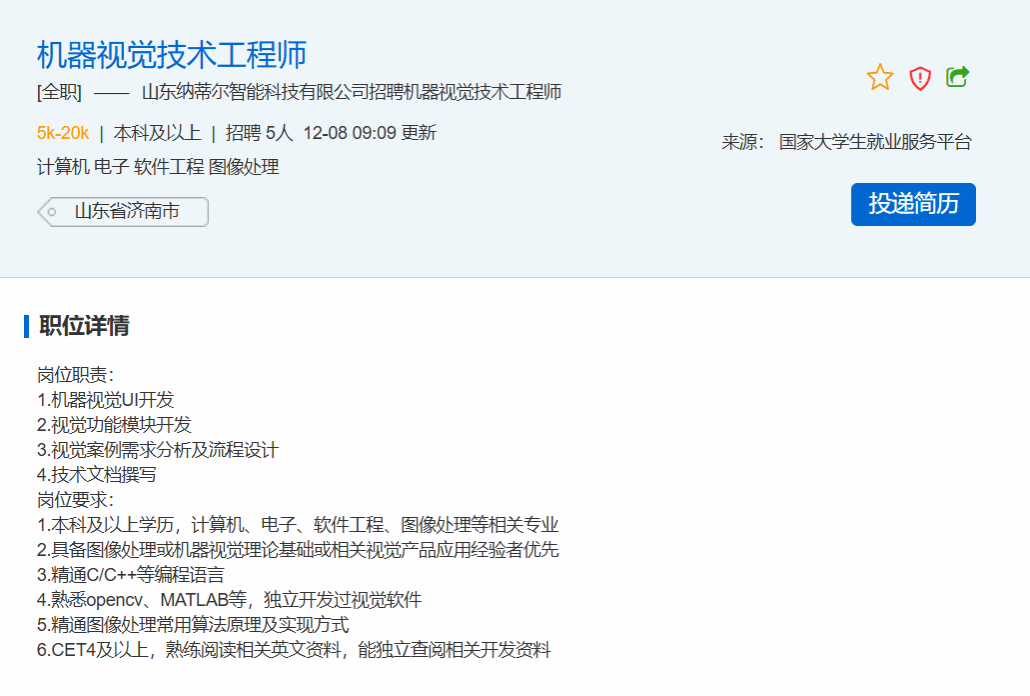Click the [全职] job type label

(59, 93)
